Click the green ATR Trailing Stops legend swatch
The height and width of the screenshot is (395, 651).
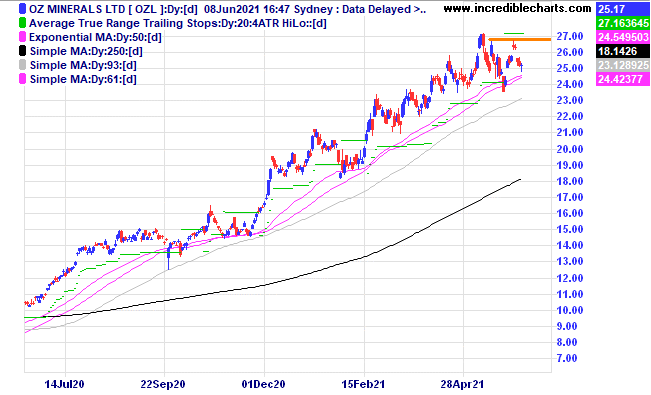22,23
